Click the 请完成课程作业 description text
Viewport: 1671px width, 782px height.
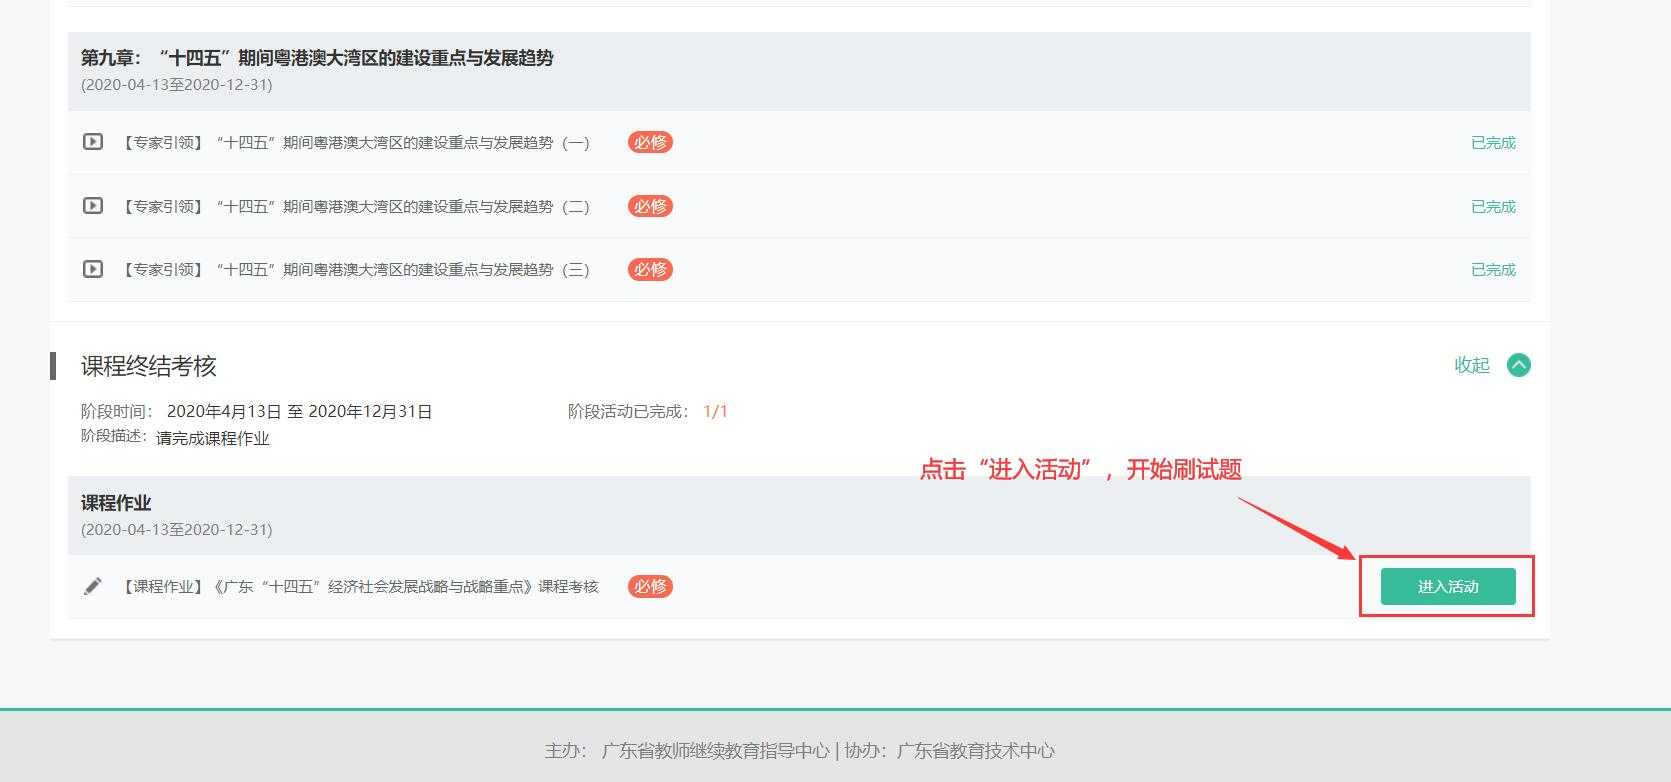coord(213,438)
